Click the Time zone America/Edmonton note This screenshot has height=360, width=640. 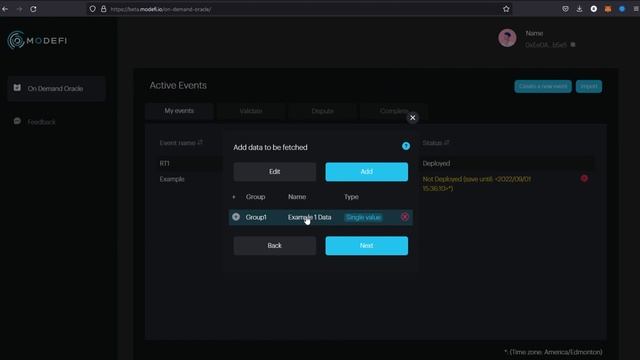point(553,352)
